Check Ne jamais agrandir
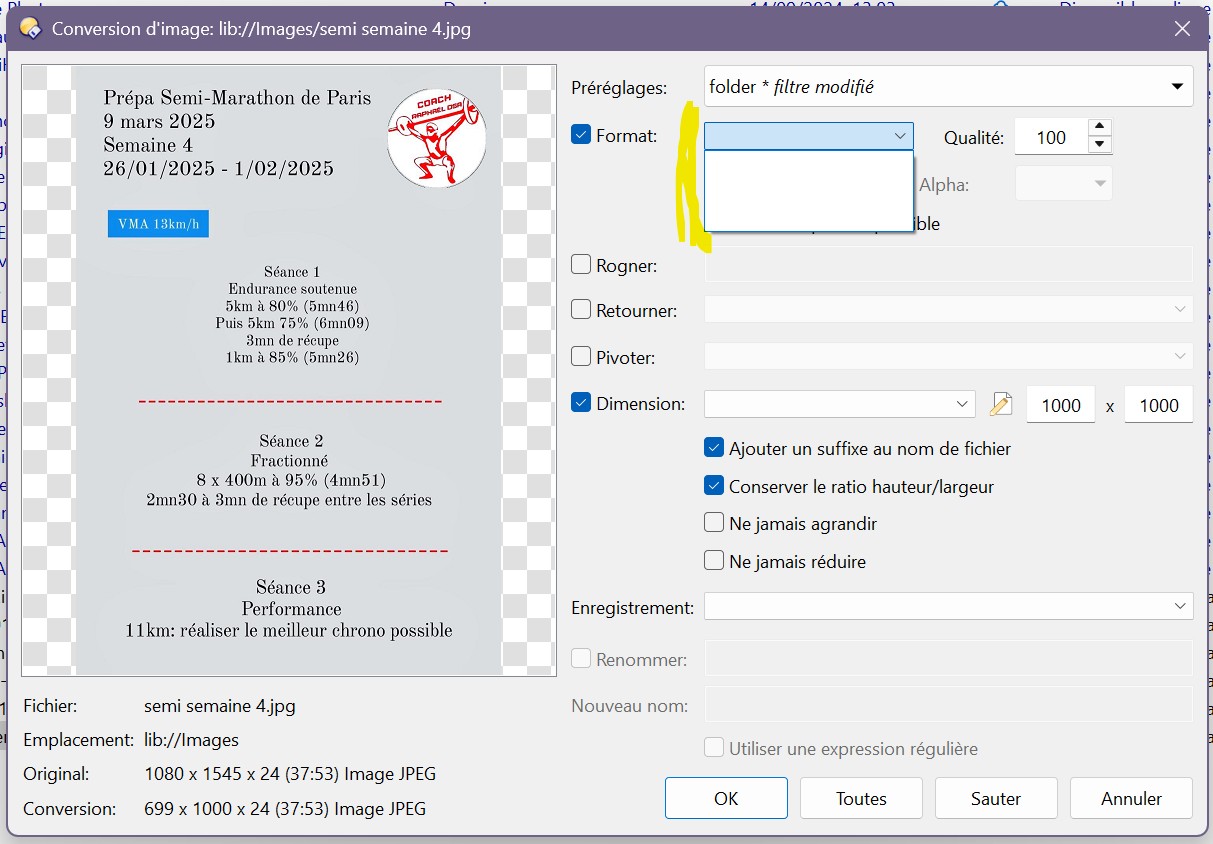Screen dimensions: 1213x844 [x=714, y=523]
